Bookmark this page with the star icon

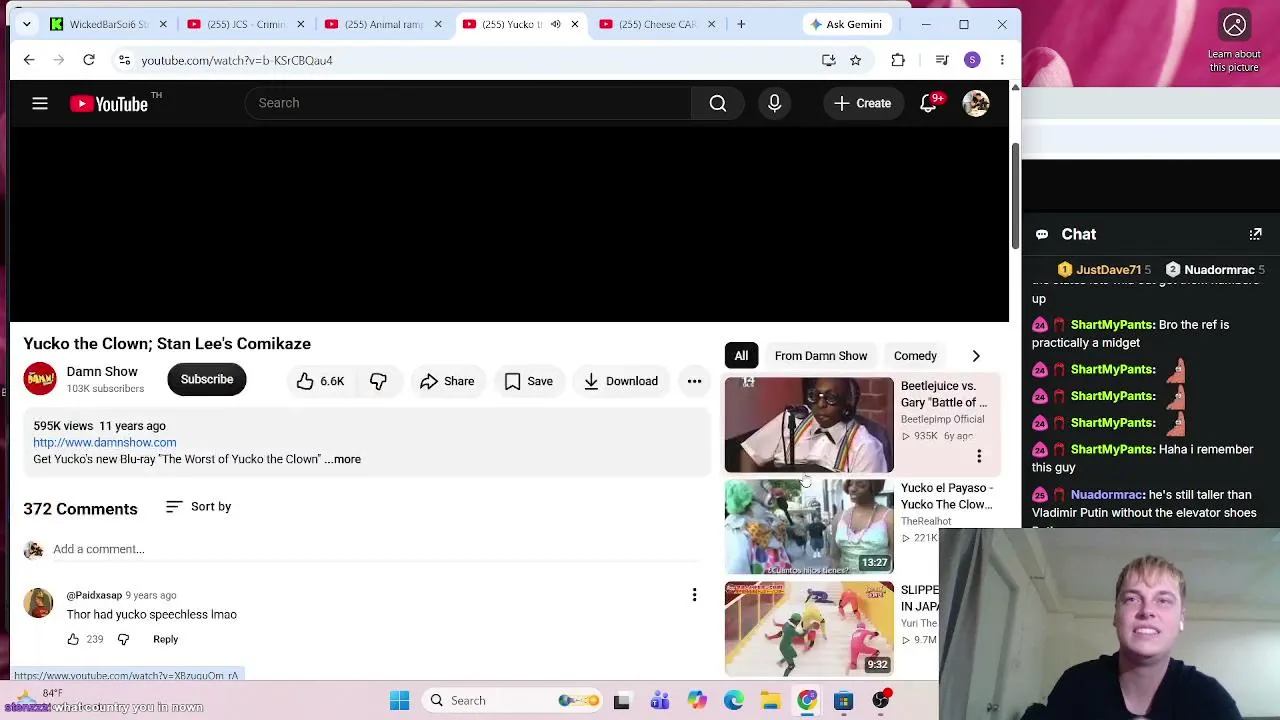coord(855,60)
